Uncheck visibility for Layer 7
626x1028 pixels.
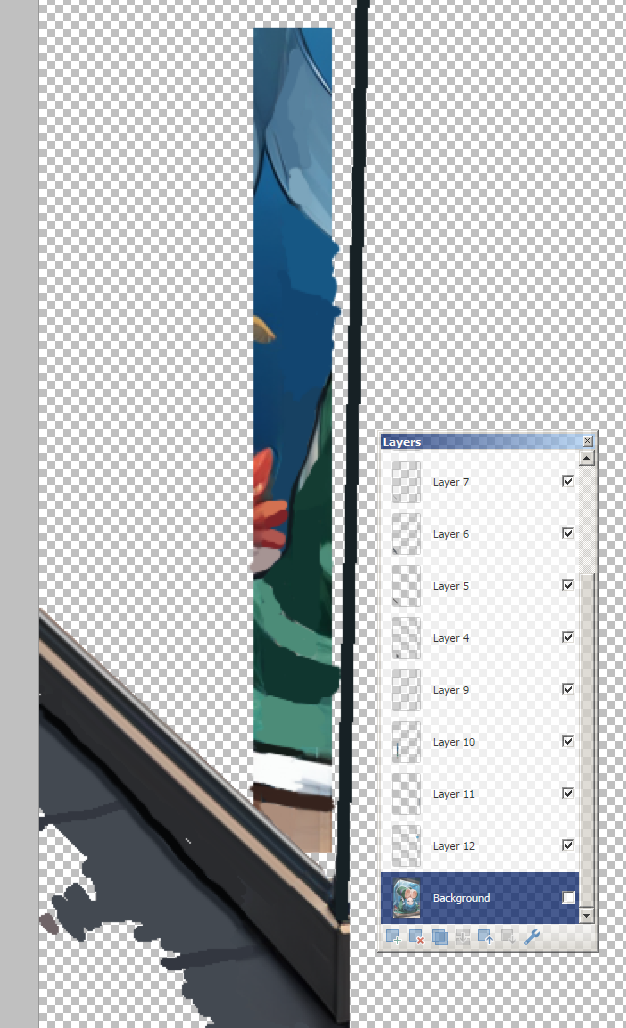coord(568,481)
